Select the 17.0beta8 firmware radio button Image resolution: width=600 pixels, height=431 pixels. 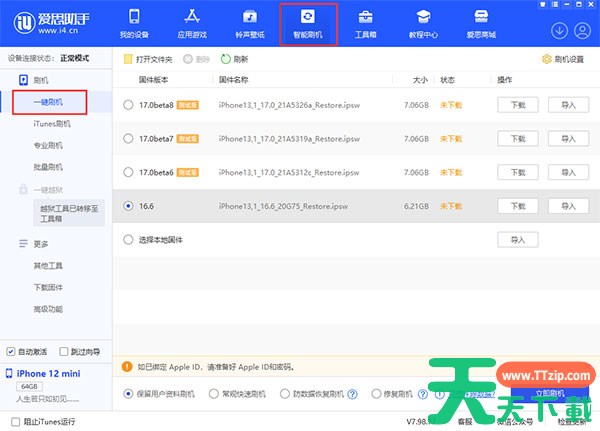128,105
